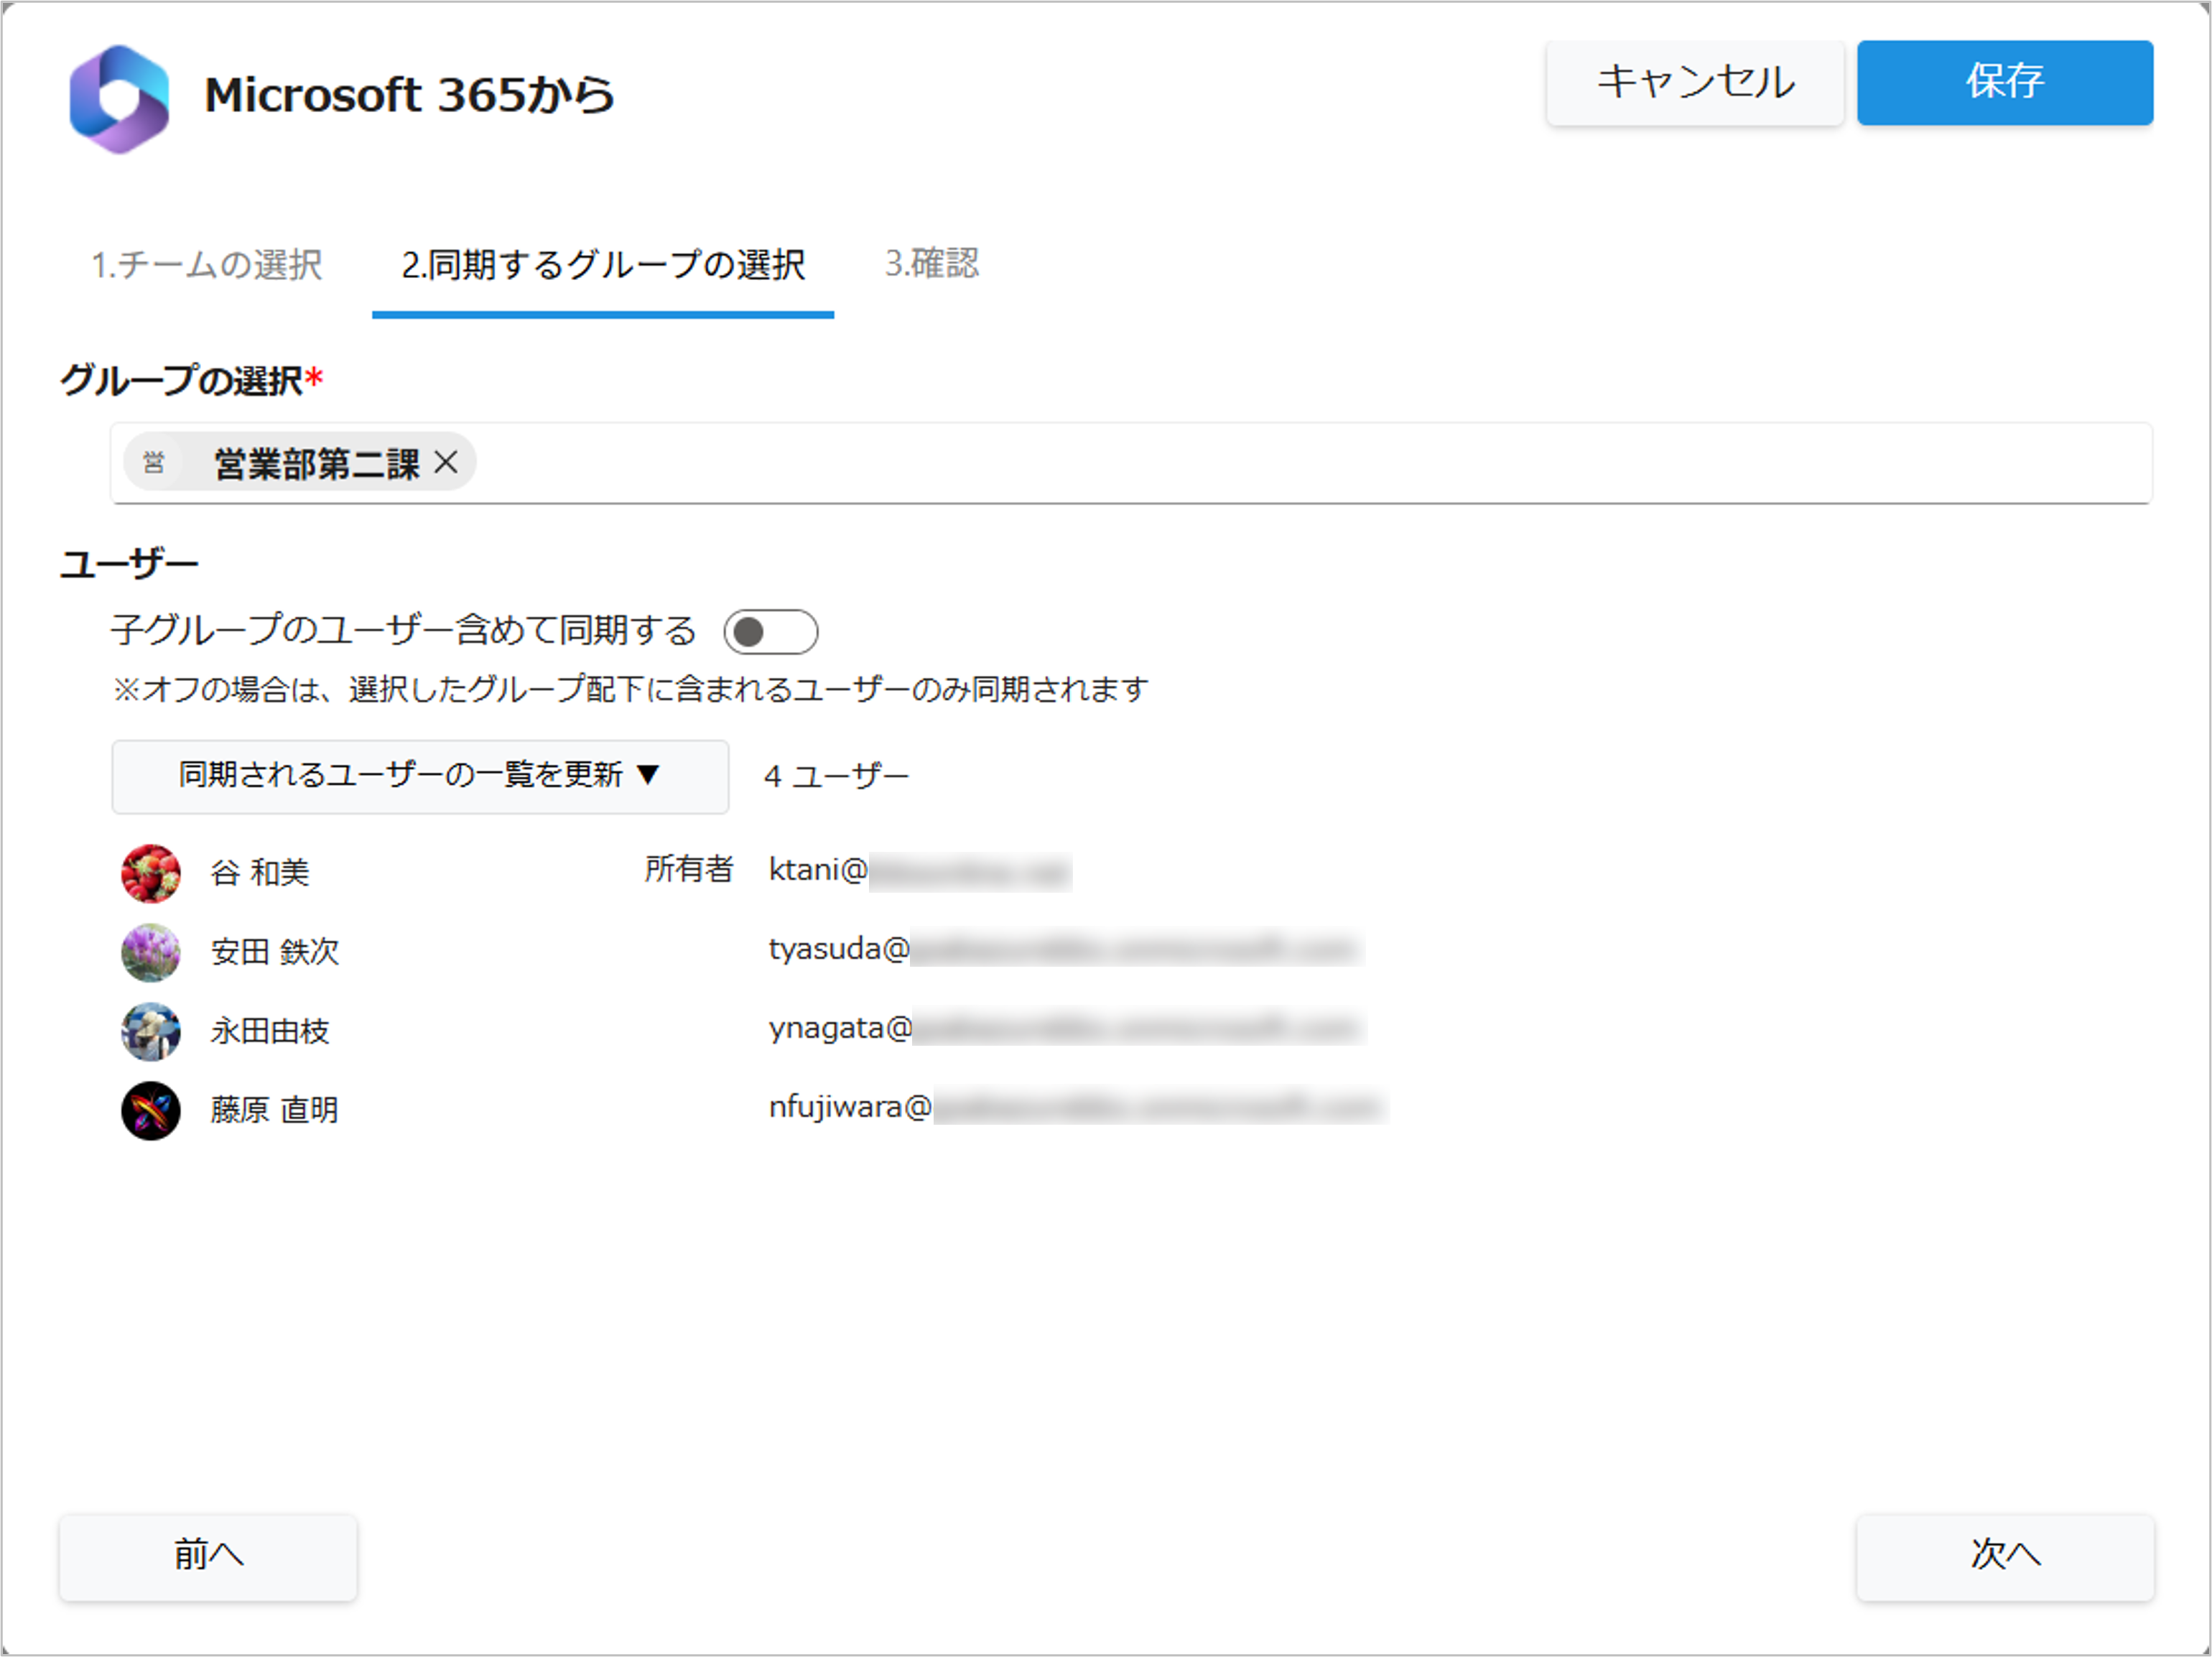Select the 2.同期するグループの選択 tab
The height and width of the screenshot is (1657, 2212).
coord(603,265)
